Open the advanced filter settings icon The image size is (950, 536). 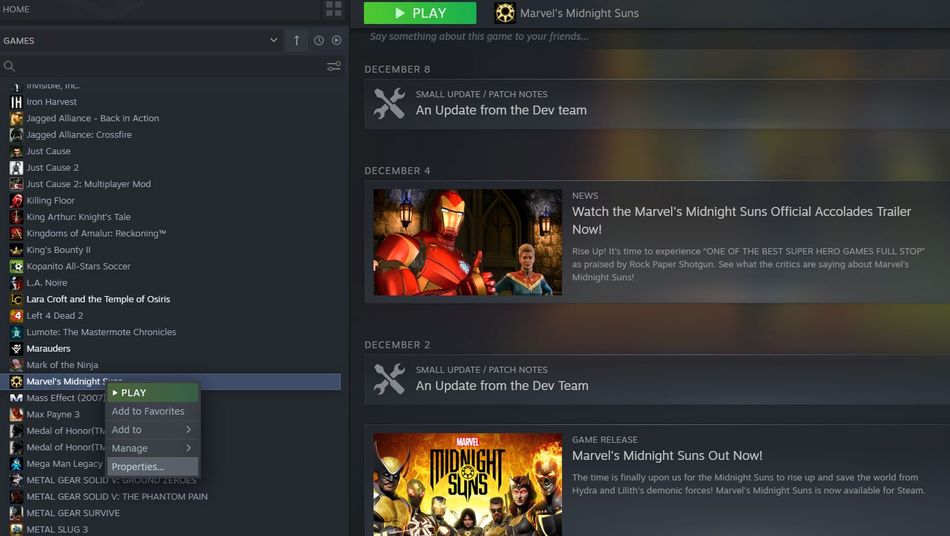click(x=334, y=66)
